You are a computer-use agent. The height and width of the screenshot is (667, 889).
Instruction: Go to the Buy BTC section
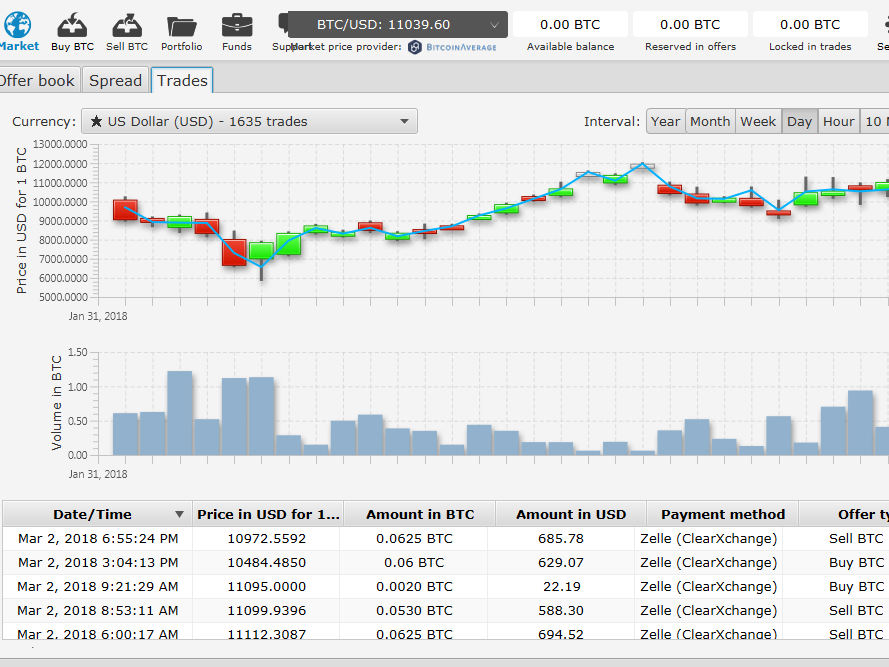pos(73,32)
